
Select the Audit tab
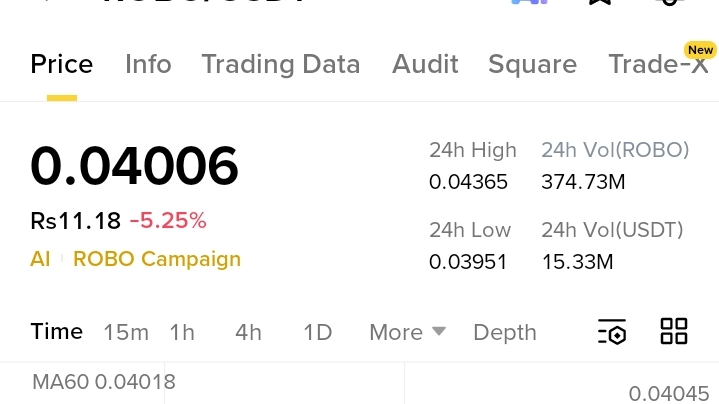(x=425, y=64)
